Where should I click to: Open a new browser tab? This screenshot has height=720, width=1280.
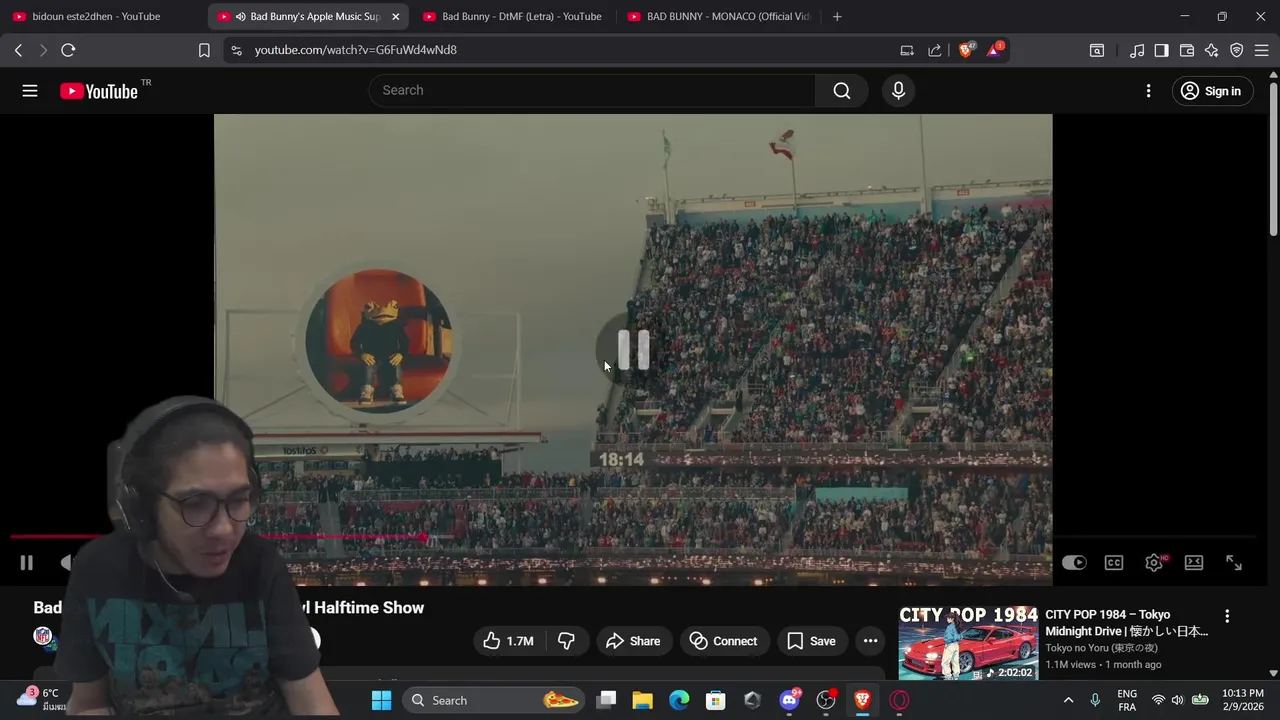click(x=837, y=16)
